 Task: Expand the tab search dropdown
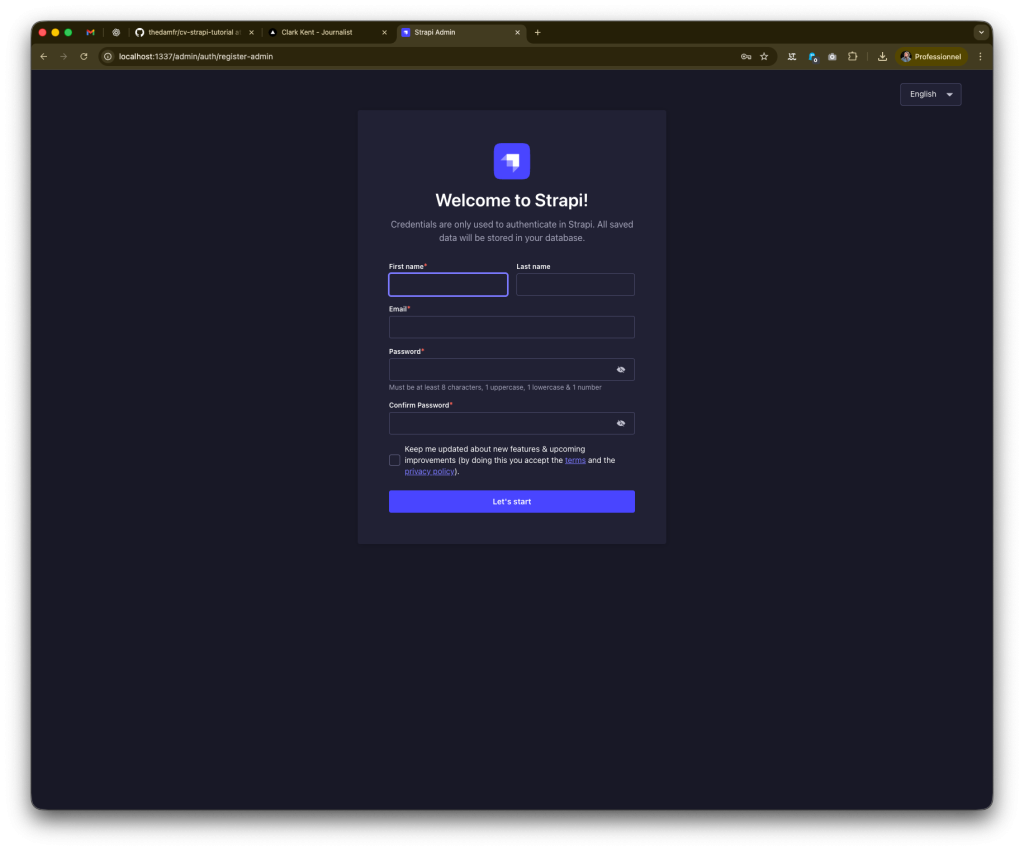[981, 32]
